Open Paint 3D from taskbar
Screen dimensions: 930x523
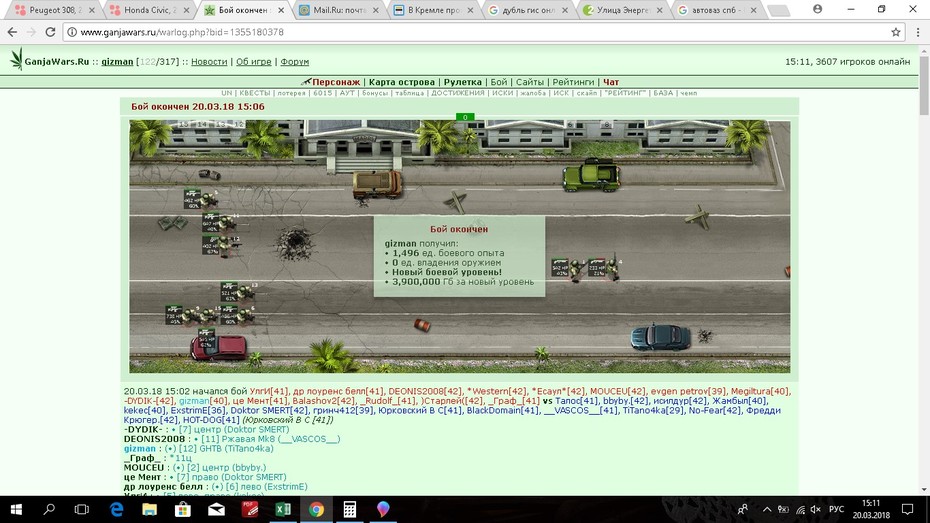383,509
